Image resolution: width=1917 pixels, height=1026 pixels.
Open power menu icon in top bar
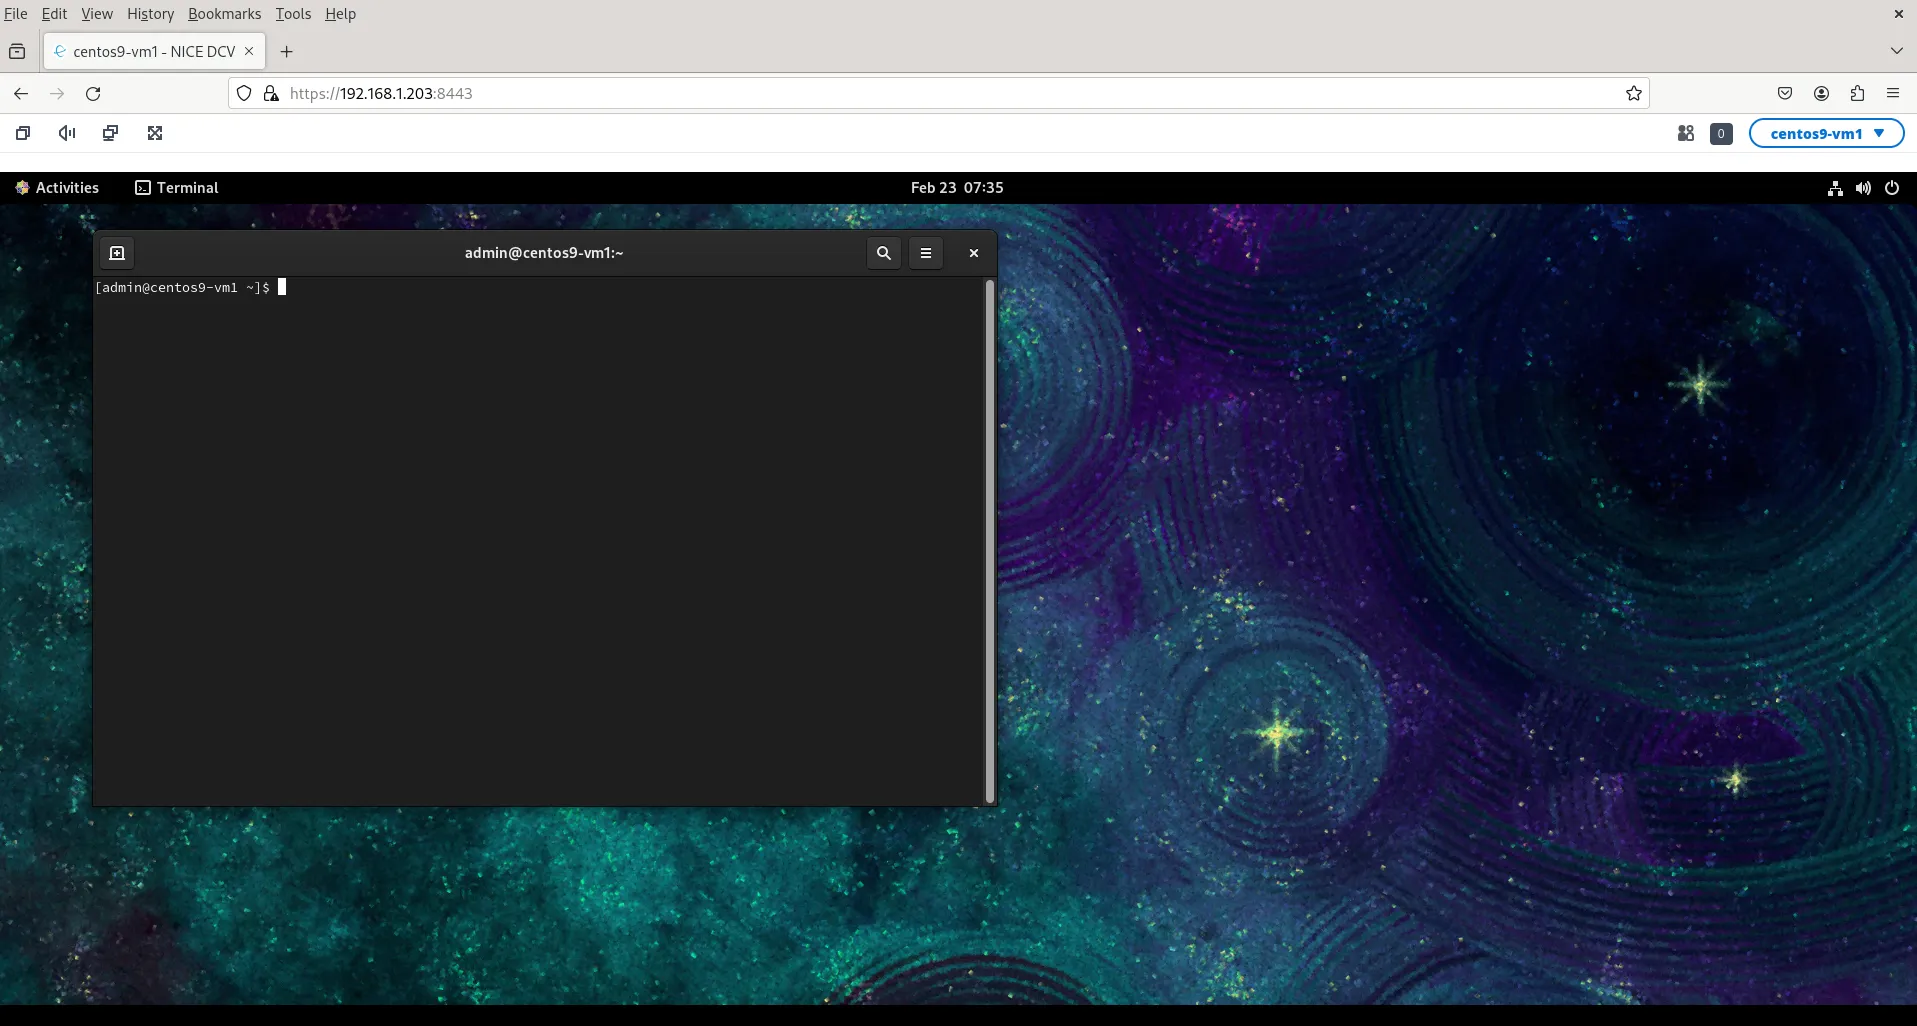tap(1892, 188)
